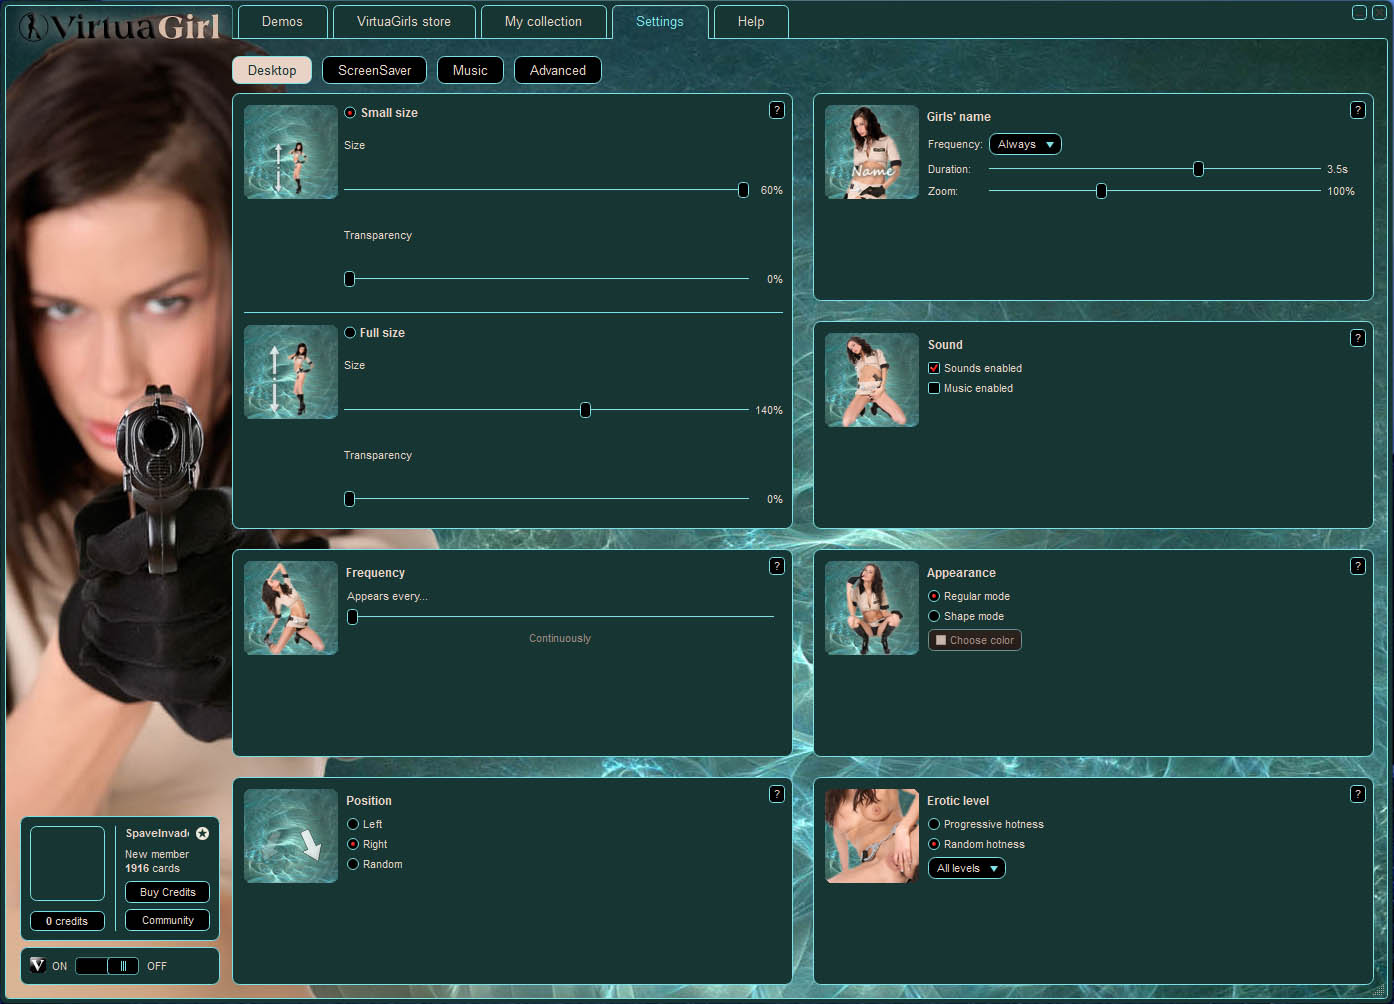
Task: Open the Sound panel help icon
Action: (1357, 338)
